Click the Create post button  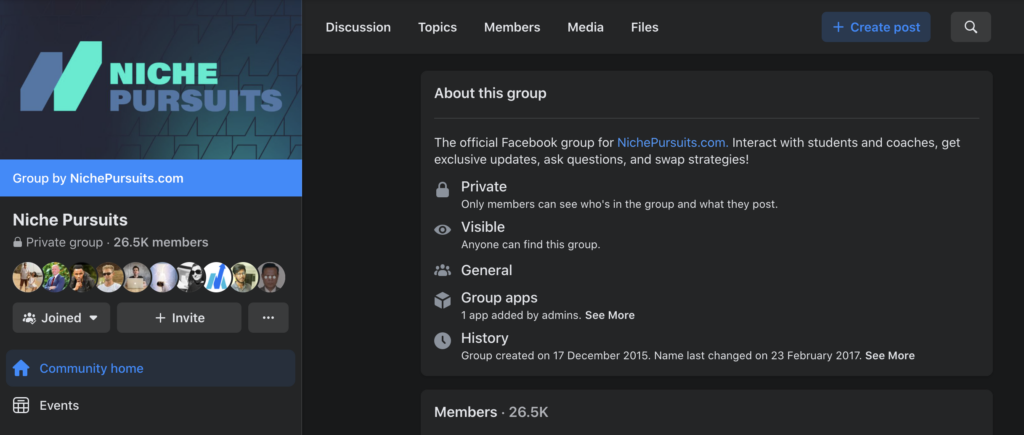click(876, 27)
